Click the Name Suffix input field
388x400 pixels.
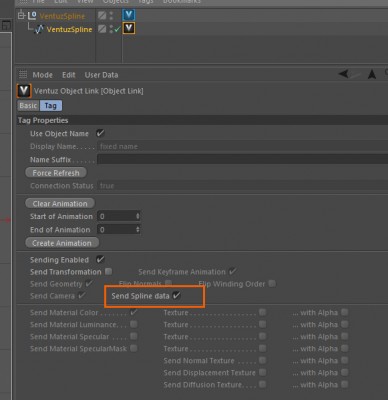(242, 159)
